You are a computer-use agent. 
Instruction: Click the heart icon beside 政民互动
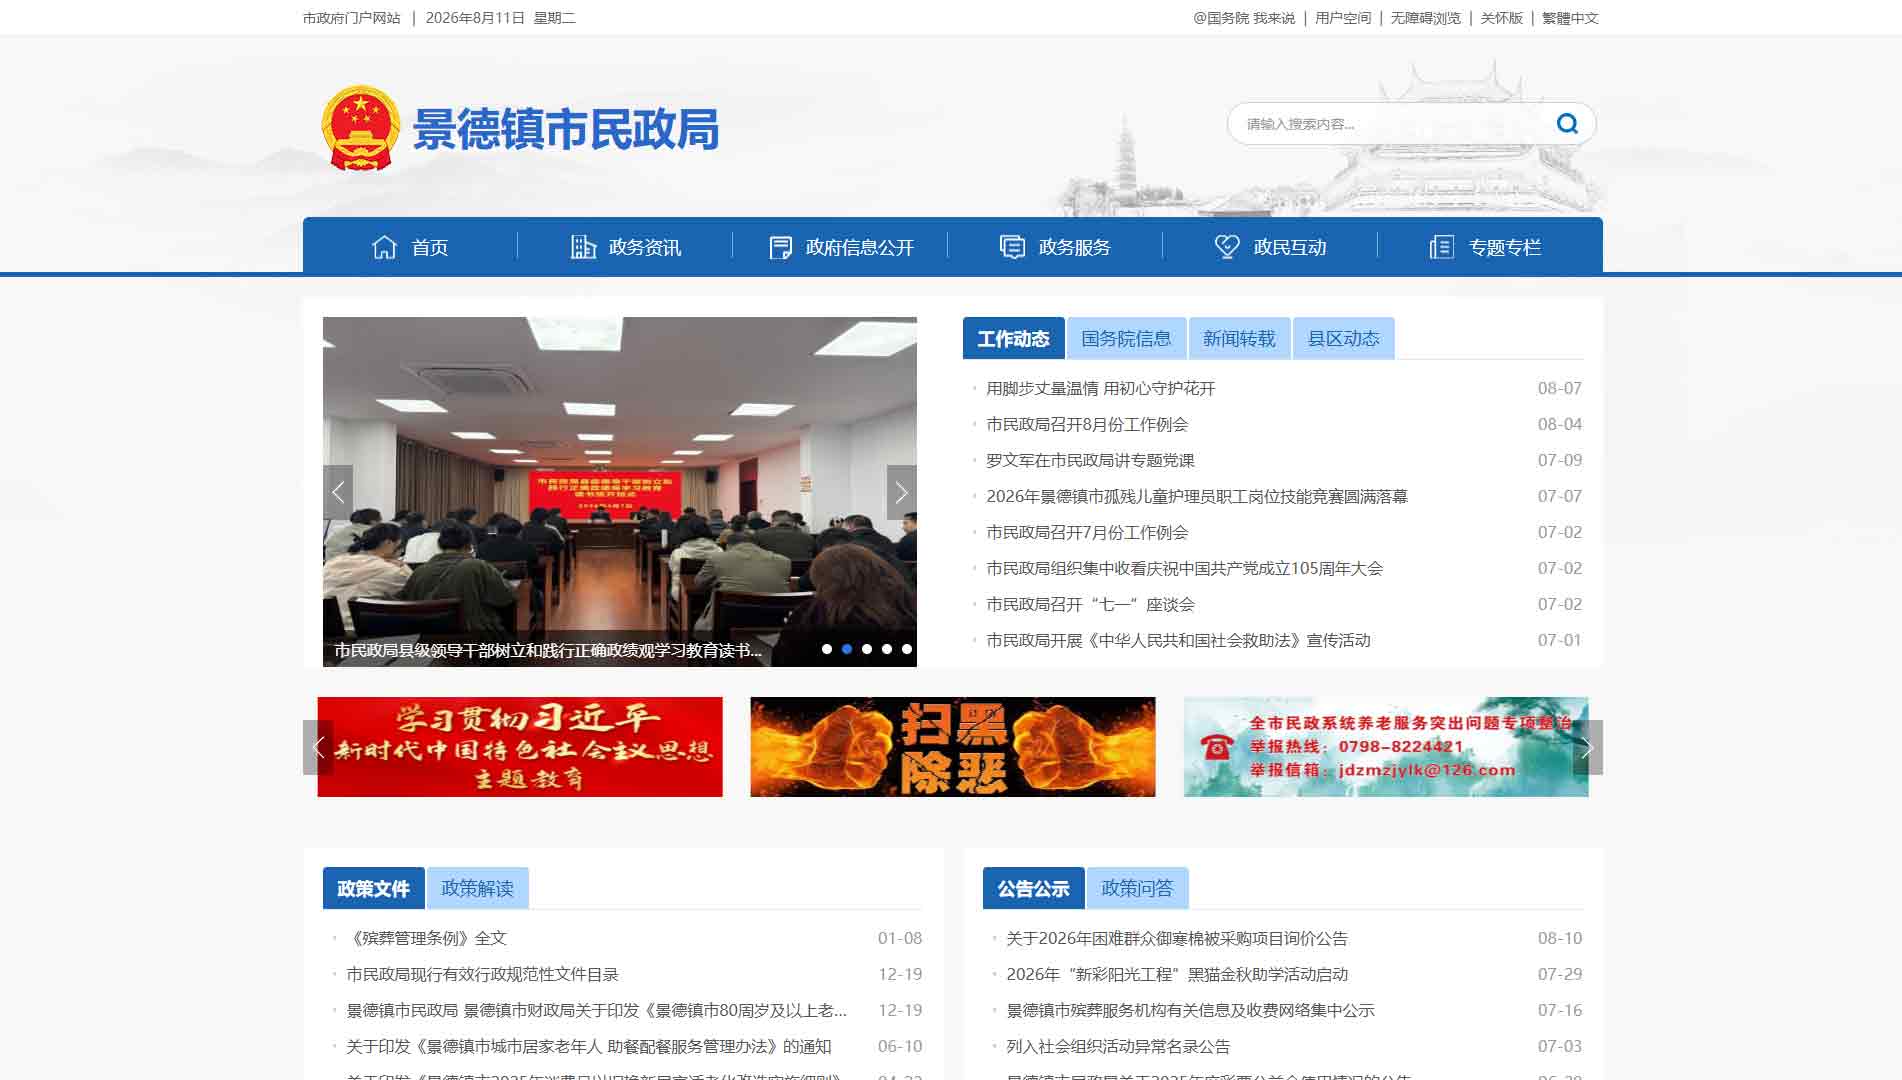[x=1227, y=247]
